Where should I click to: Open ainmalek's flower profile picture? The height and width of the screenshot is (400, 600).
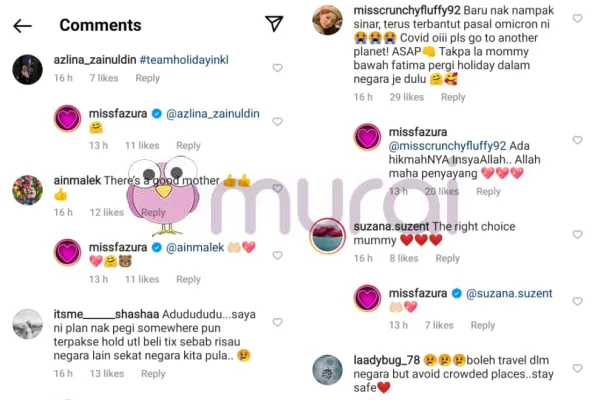pyautogui.click(x=28, y=190)
